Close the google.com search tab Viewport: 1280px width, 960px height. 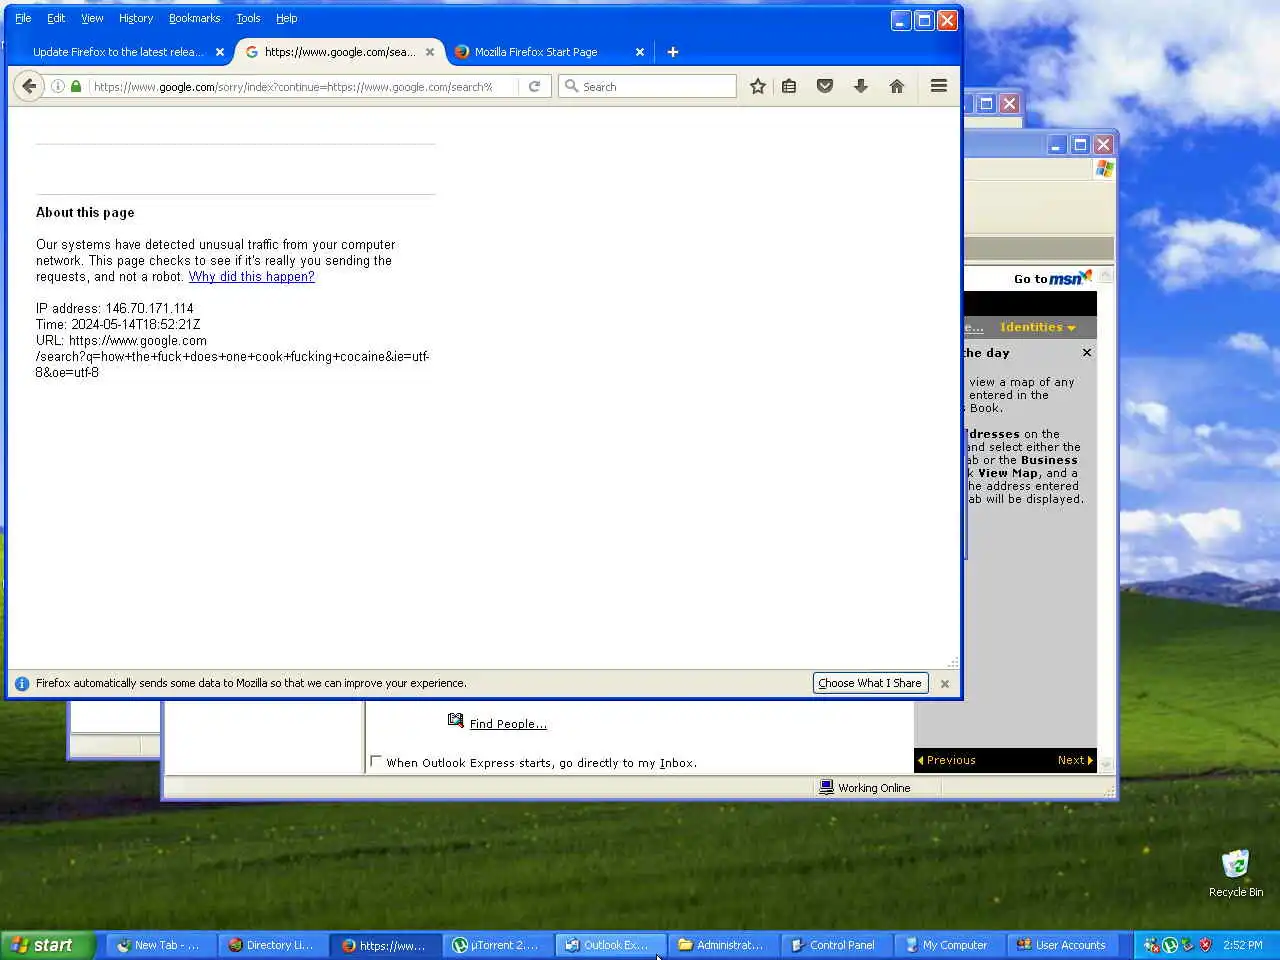[x=430, y=52]
